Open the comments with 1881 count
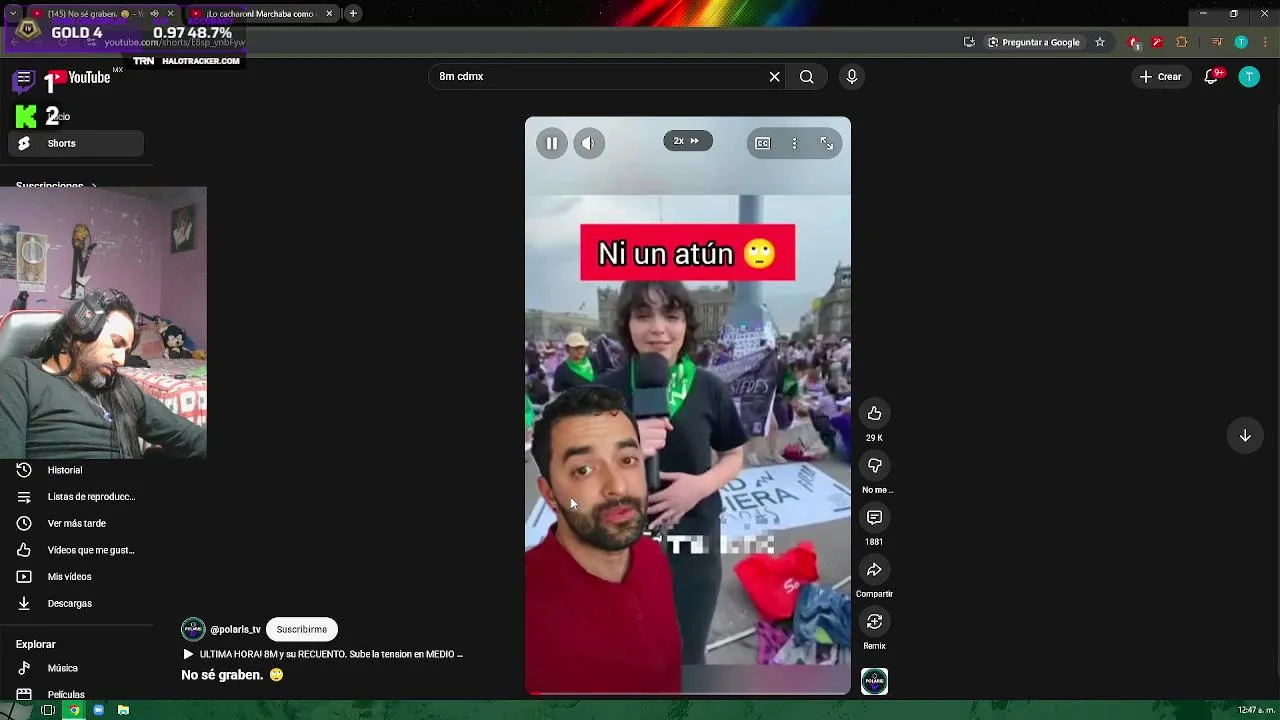This screenshot has height=720, width=1280. point(874,518)
